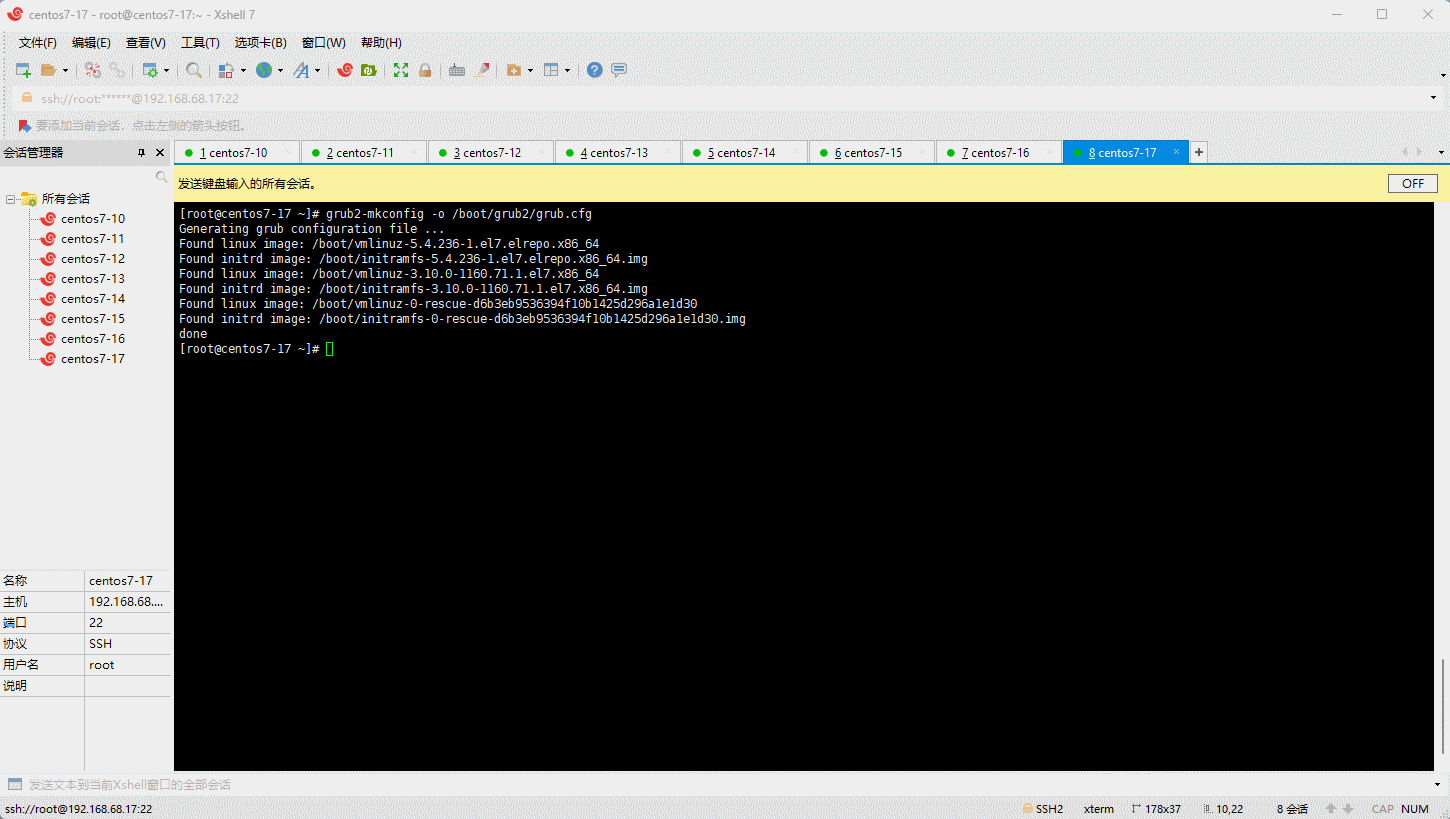Open Help via blue question icon

click(x=595, y=70)
